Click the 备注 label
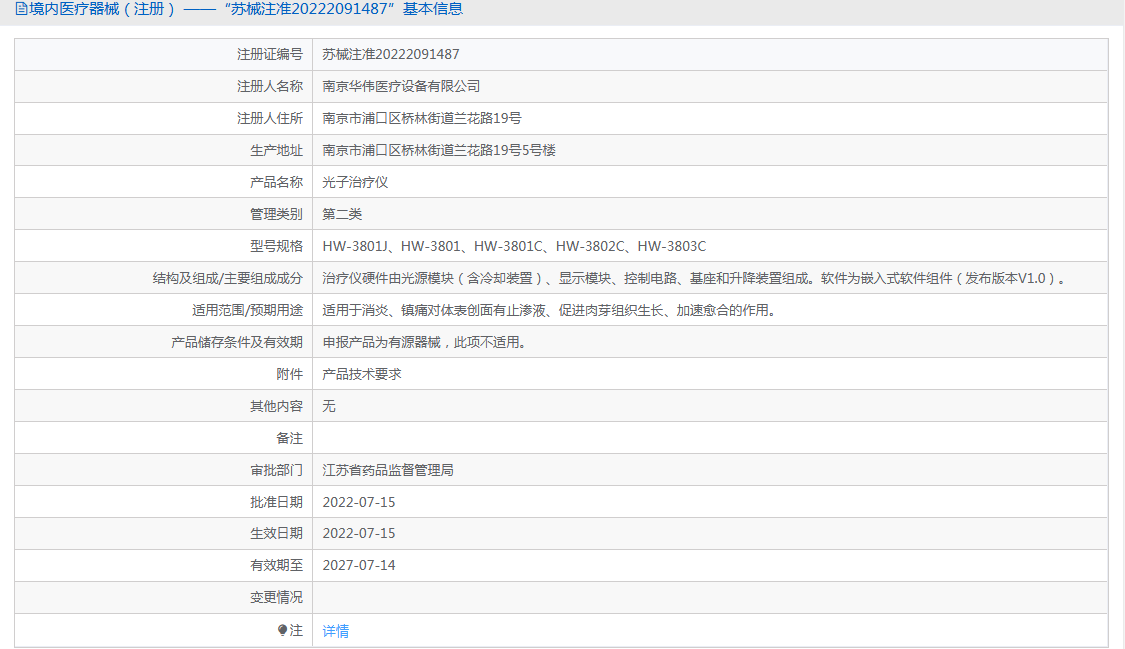Image resolution: width=1125 pixels, height=649 pixels. tap(290, 438)
